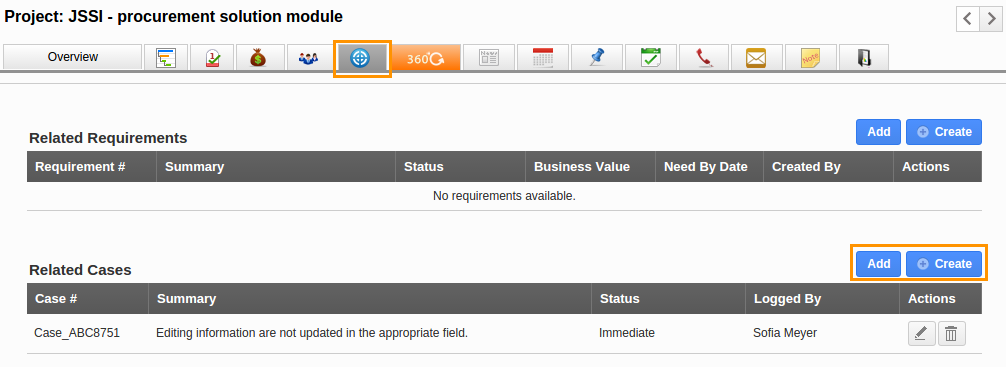Open the door exit tab icon
The width and height of the screenshot is (1006, 367).
click(x=864, y=57)
